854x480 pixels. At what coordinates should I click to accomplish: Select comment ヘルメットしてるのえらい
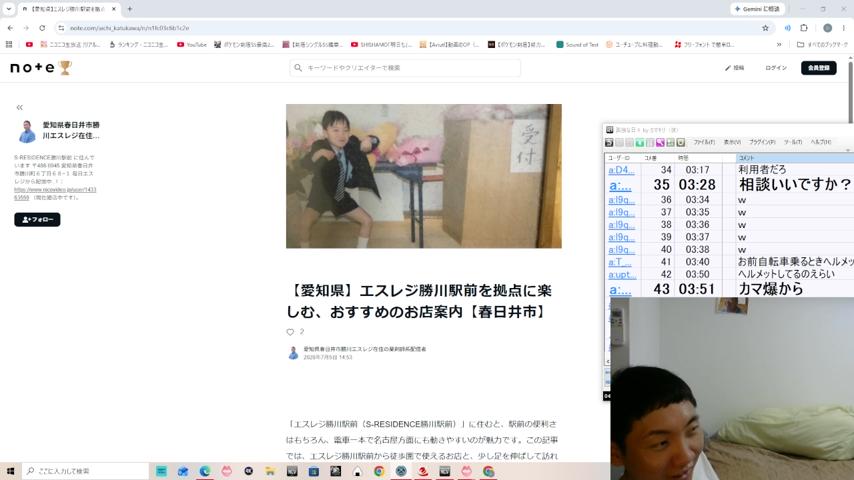786,274
